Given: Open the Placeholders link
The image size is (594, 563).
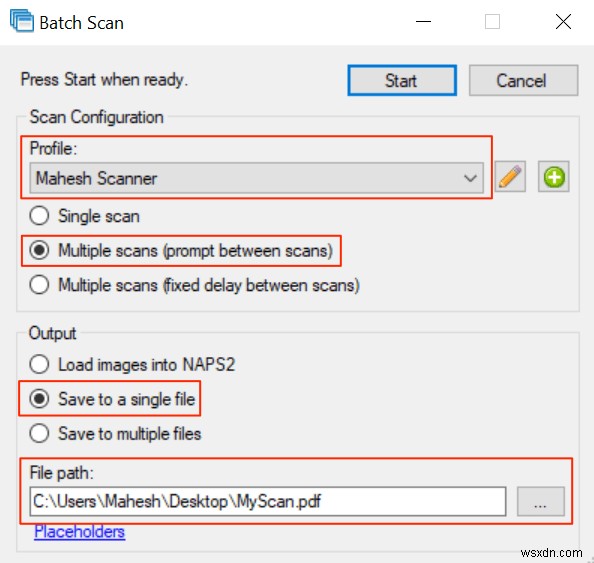Looking at the screenshot, I should [80, 532].
